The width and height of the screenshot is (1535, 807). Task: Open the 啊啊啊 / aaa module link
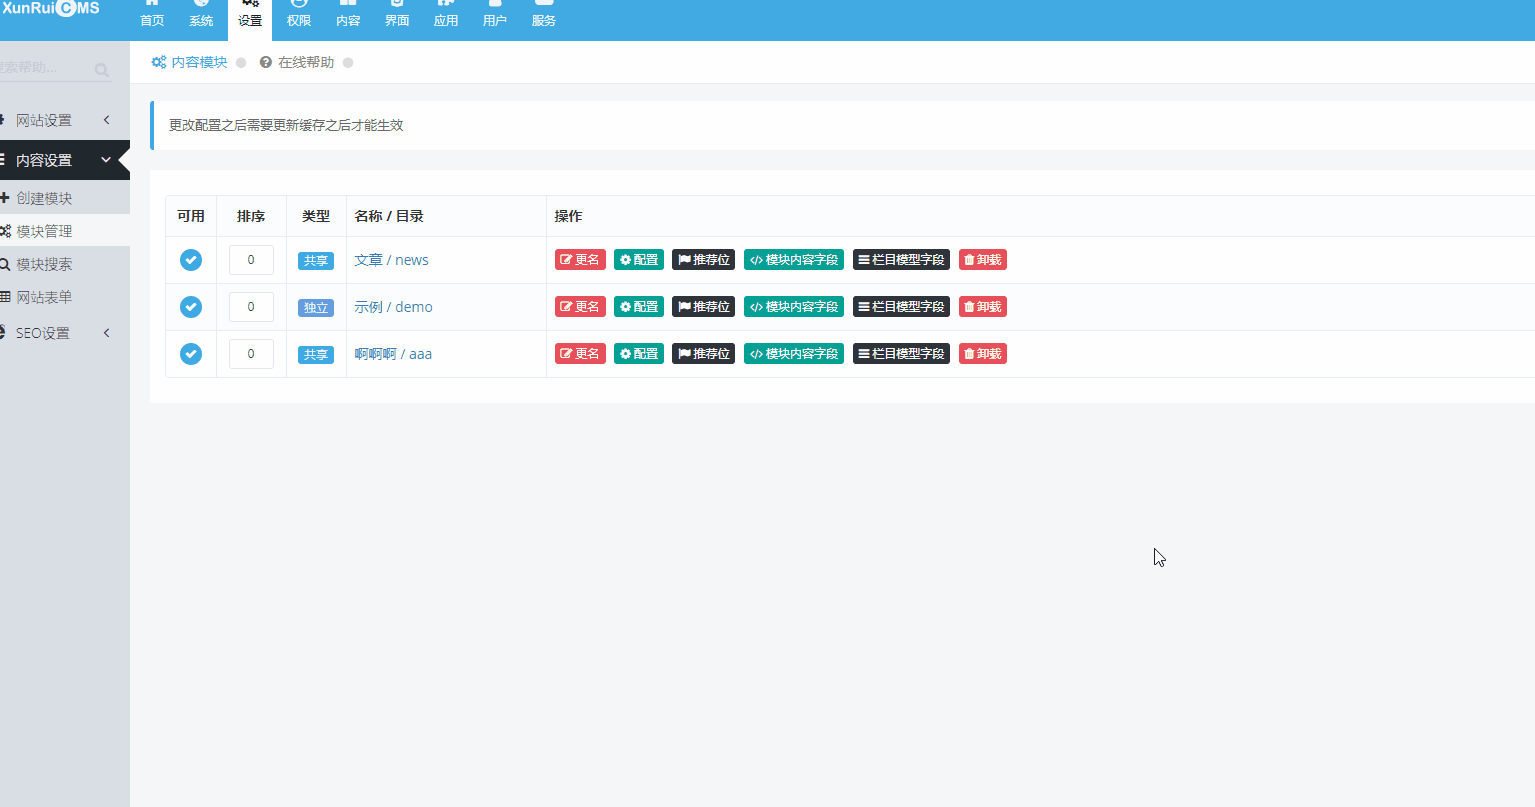pyautogui.click(x=393, y=354)
